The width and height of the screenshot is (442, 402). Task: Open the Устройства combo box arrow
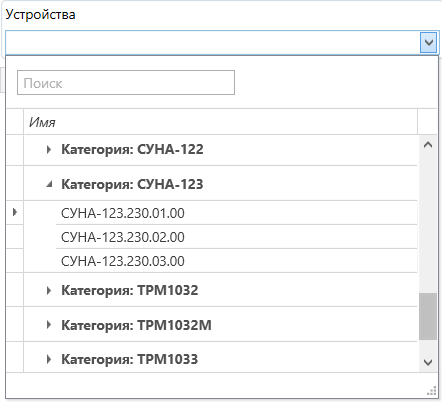pyautogui.click(x=428, y=42)
